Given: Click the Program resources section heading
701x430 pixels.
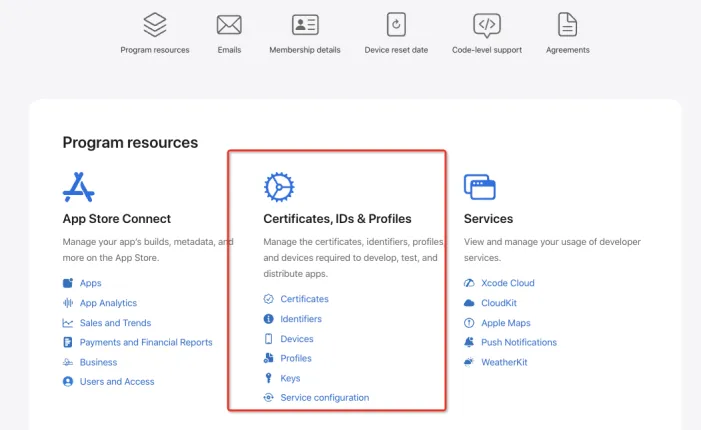Looking at the screenshot, I should 130,143.
